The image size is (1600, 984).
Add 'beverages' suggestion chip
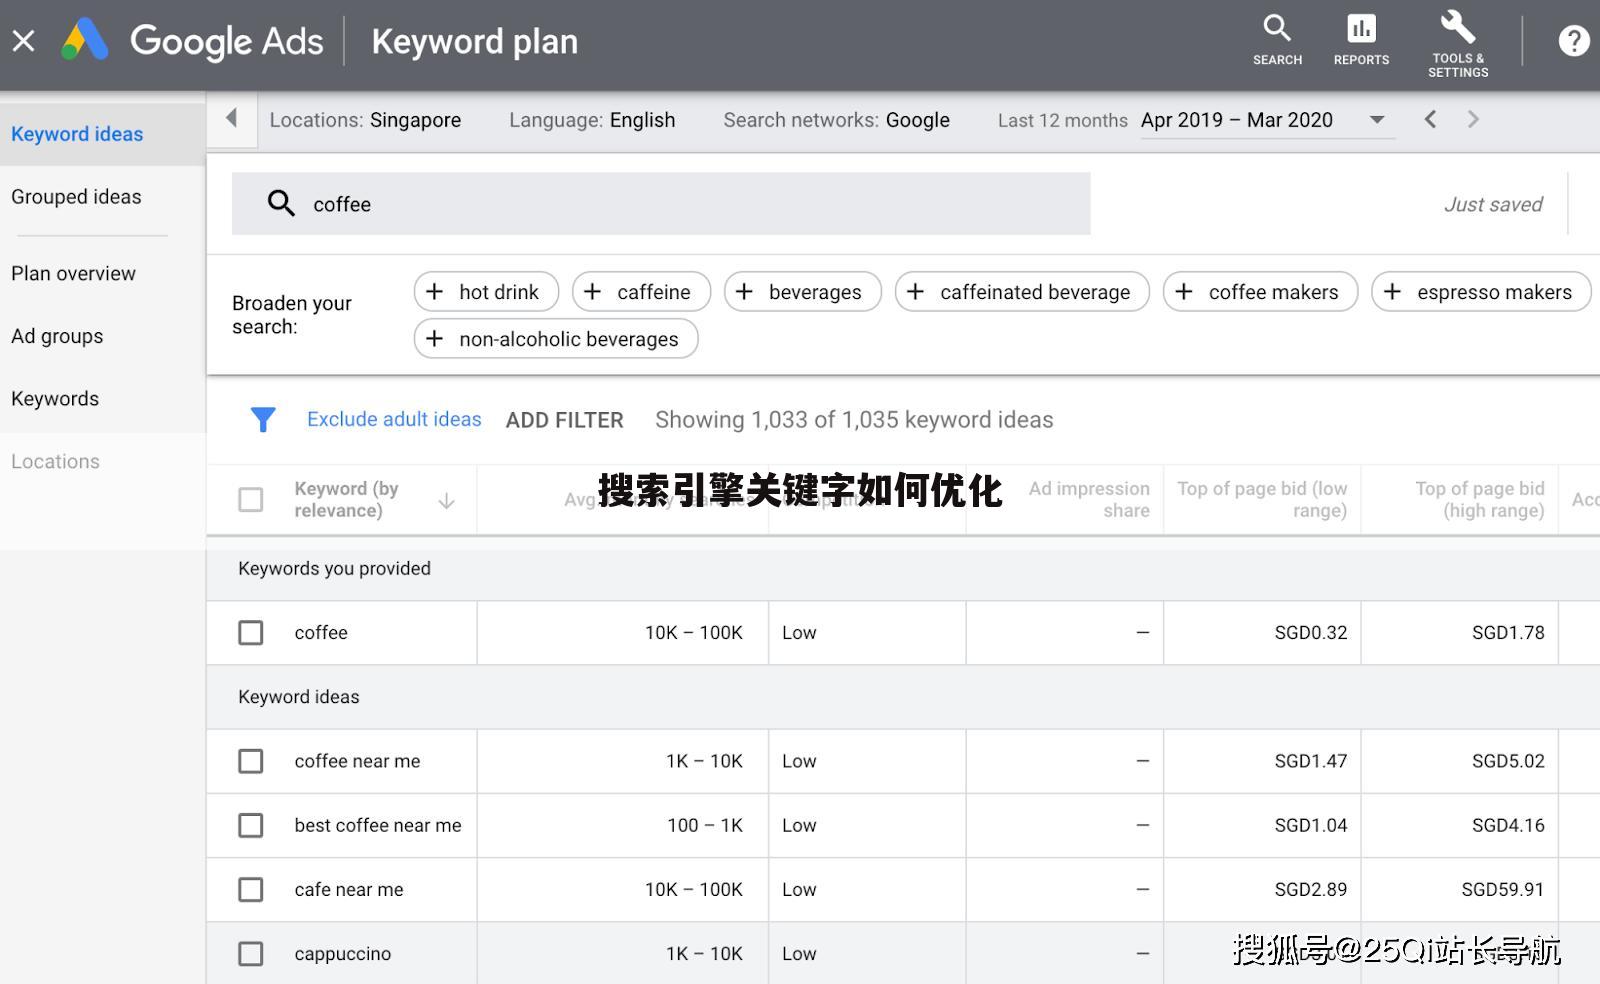click(803, 292)
